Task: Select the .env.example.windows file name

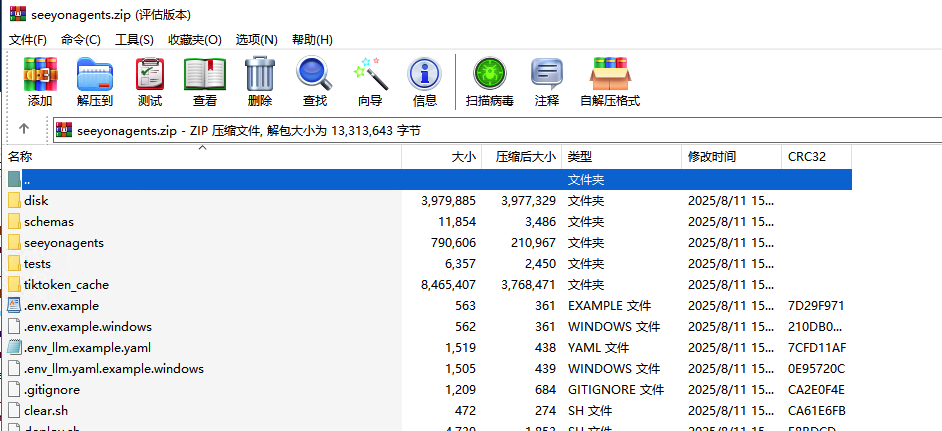Action: click(88, 326)
